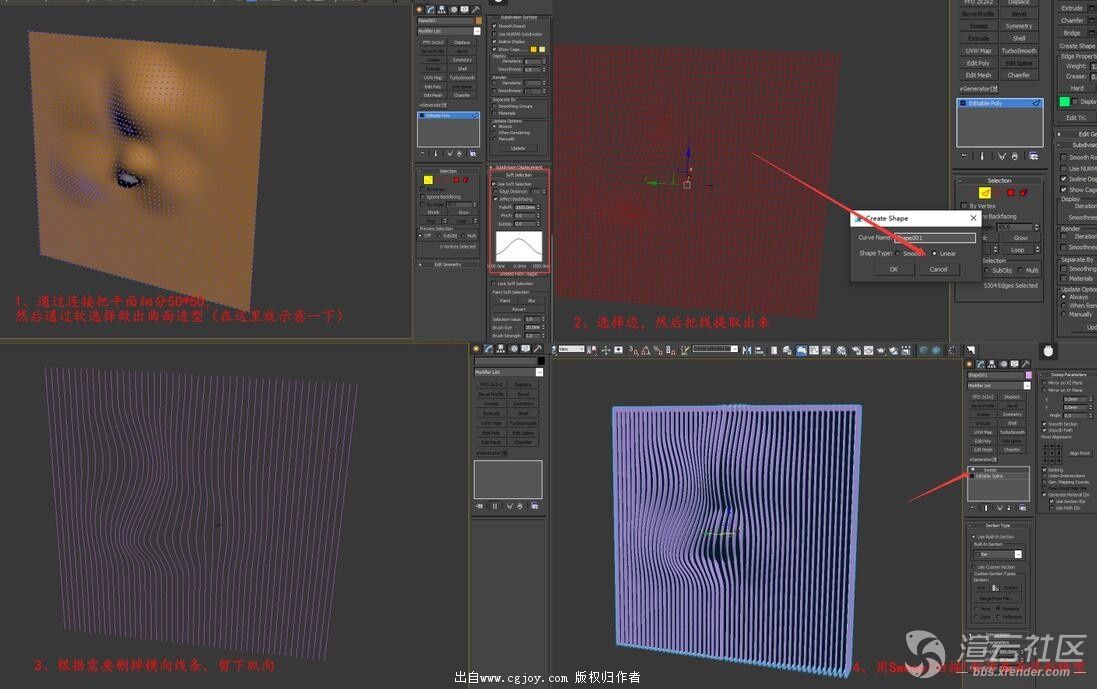Select the yellow Edge sub-object icon
1097x689 pixels.
pos(984,192)
